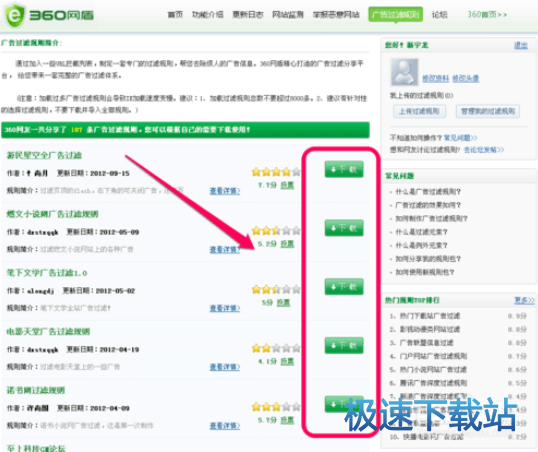The height and width of the screenshot is (452, 538).
Task: Click the 管理我的过滤规则 button
Action: click(x=488, y=111)
